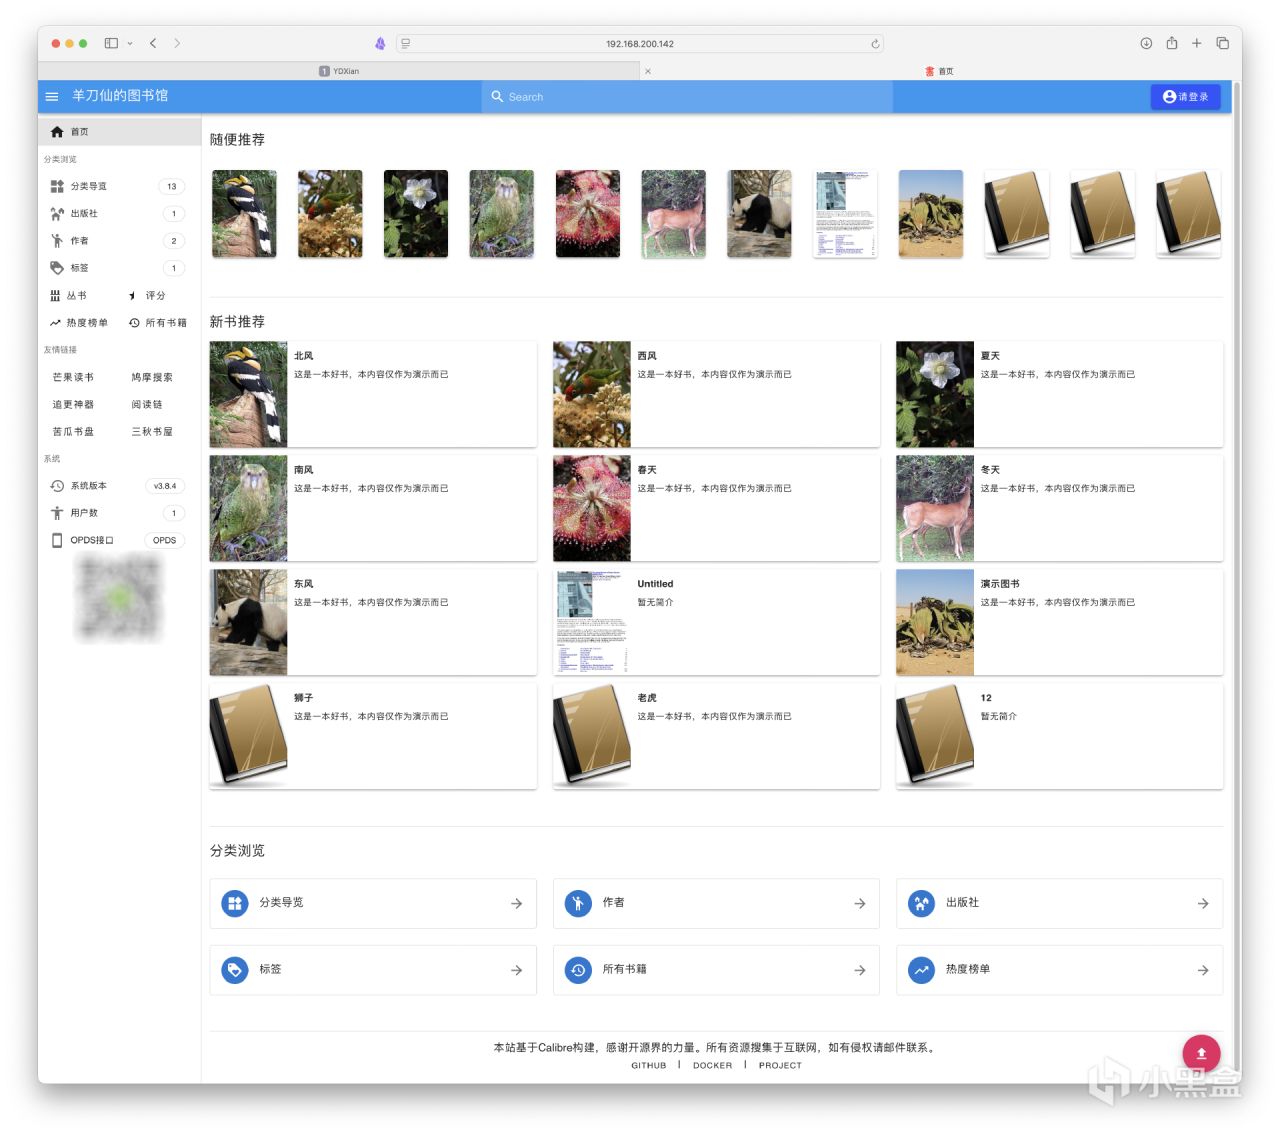Image resolution: width=1280 pixels, height=1134 pixels.
Task: Open the Untitled book card
Action: coord(716,622)
